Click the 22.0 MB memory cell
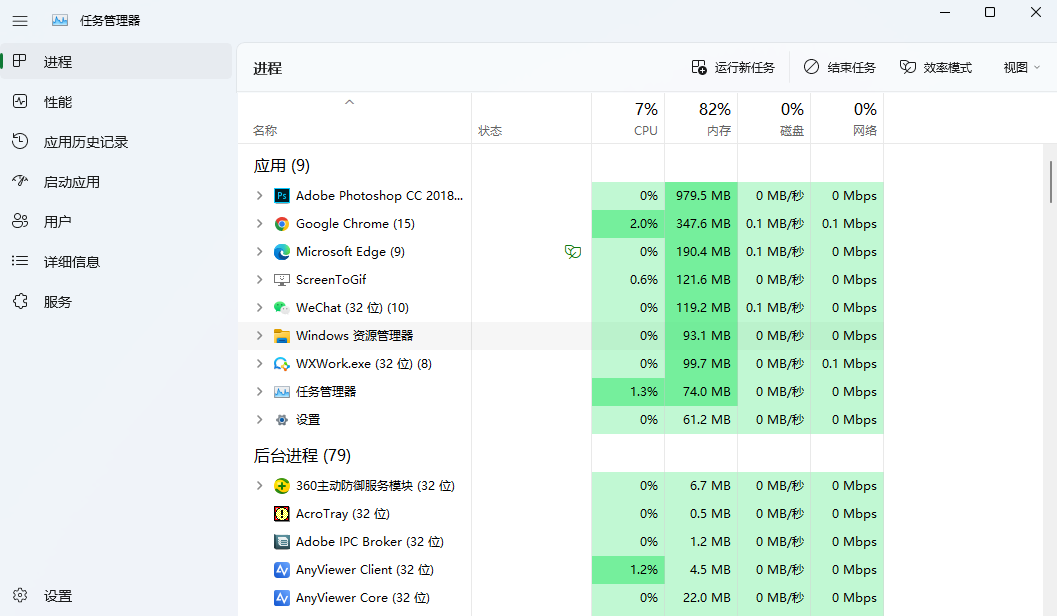The height and width of the screenshot is (616, 1057). (701, 598)
